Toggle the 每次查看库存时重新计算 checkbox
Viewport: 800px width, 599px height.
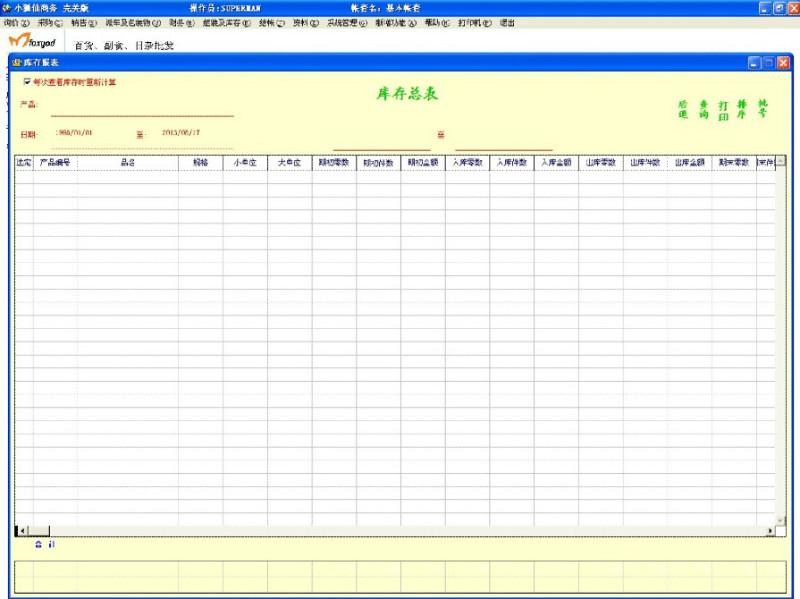click(27, 82)
